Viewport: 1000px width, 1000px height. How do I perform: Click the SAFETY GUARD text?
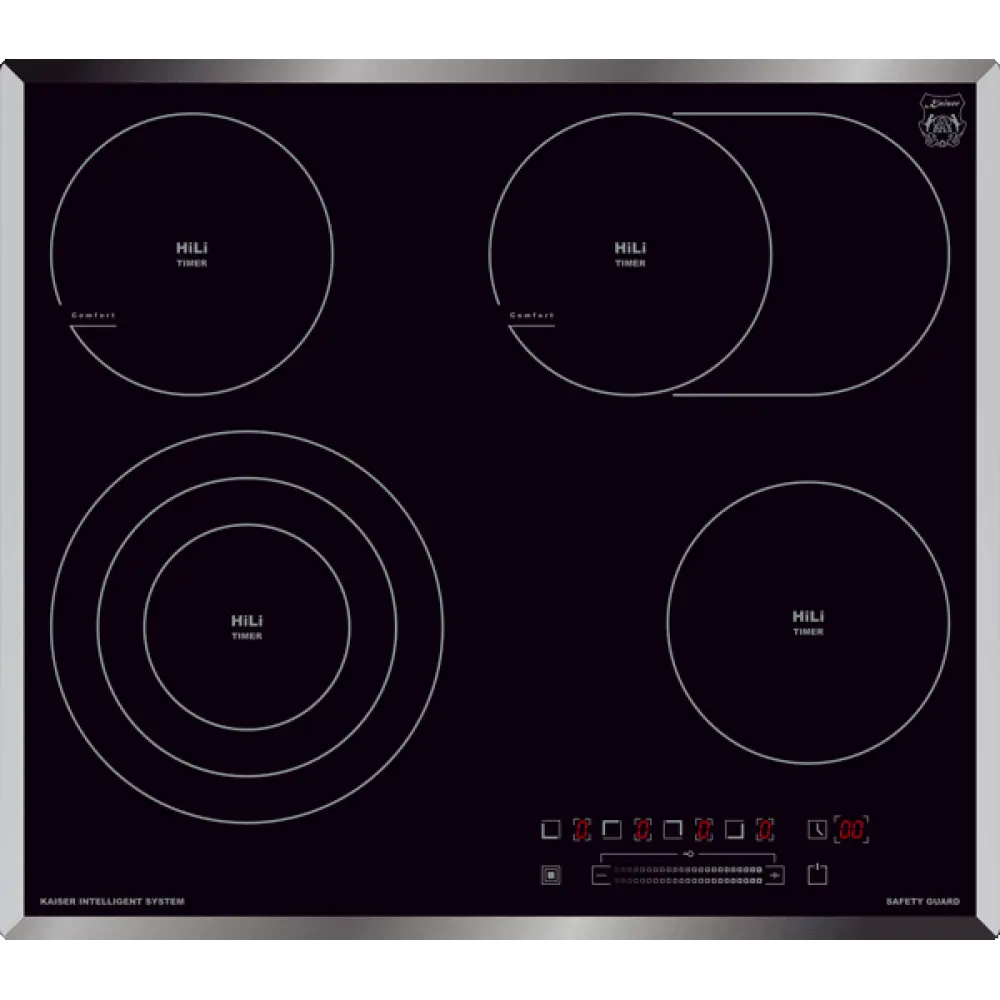pos(923,901)
